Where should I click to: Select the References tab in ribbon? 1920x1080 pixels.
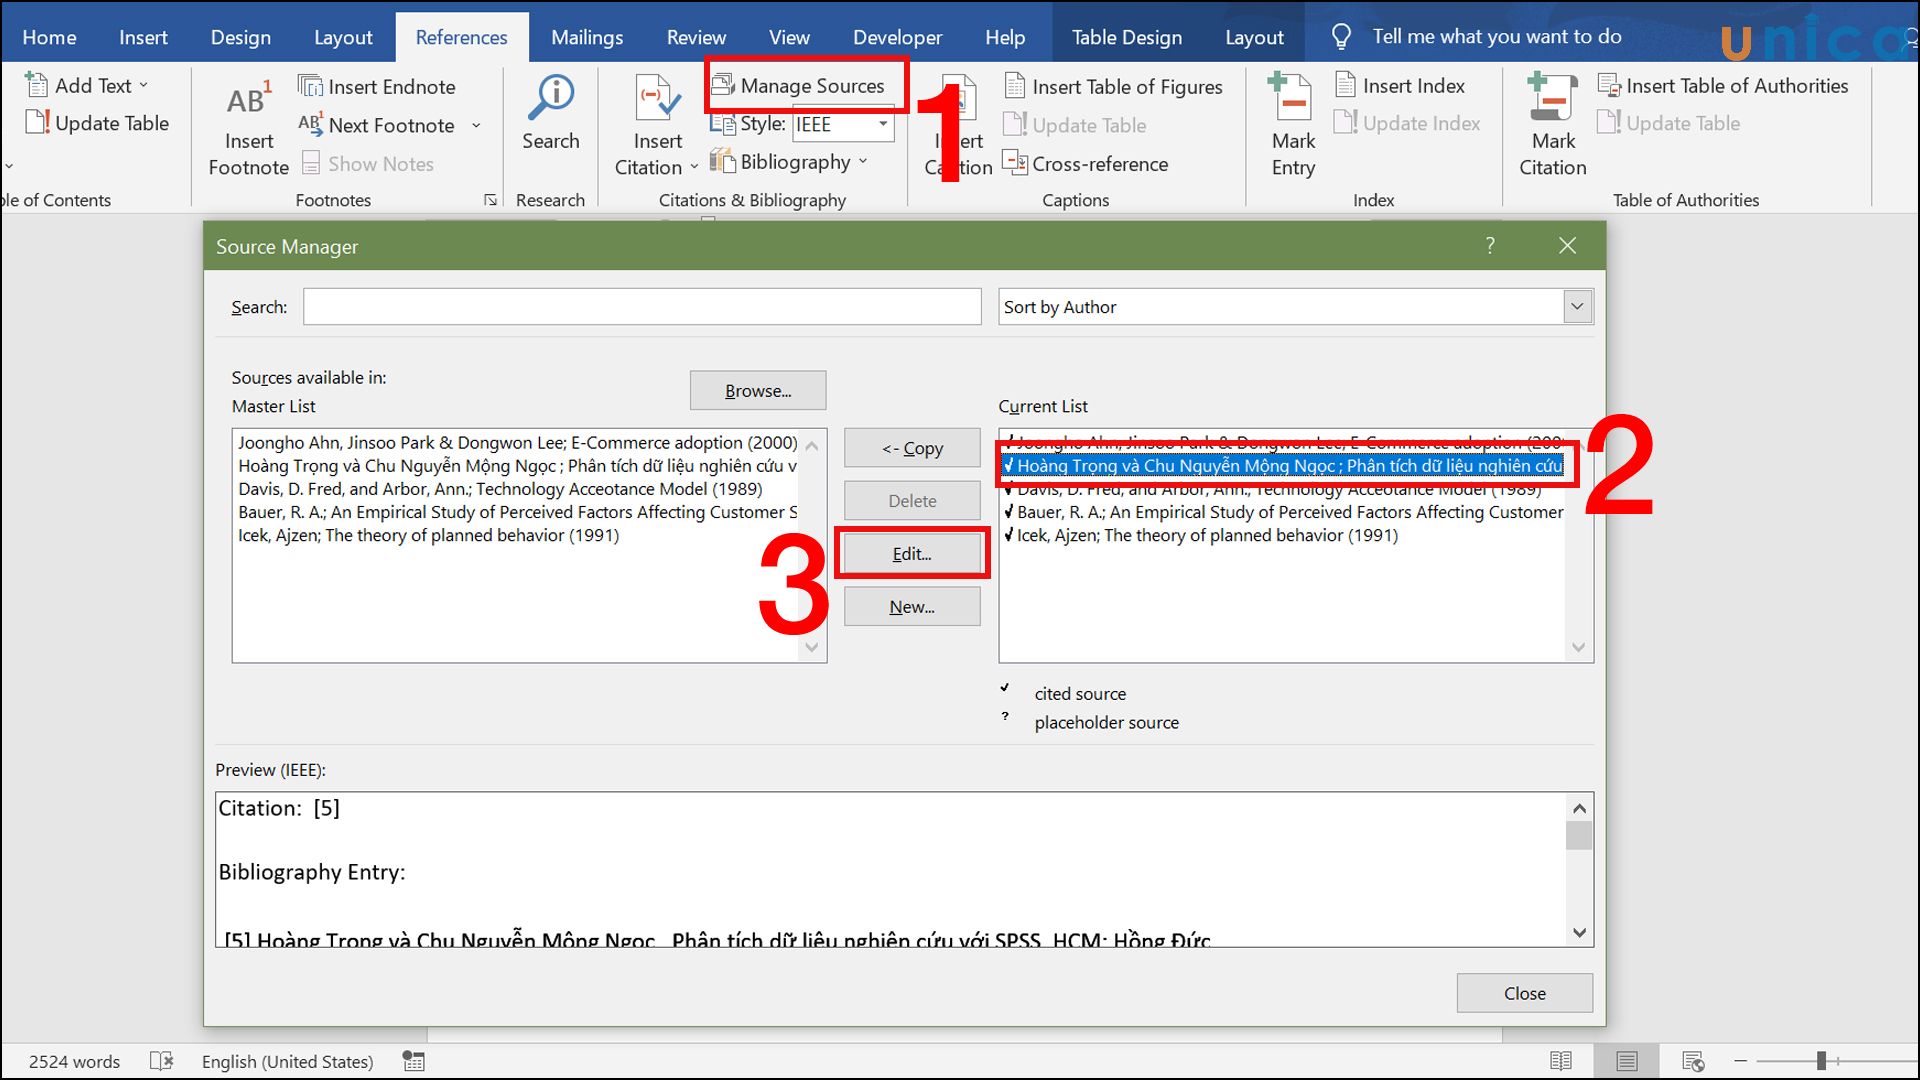[x=462, y=36]
